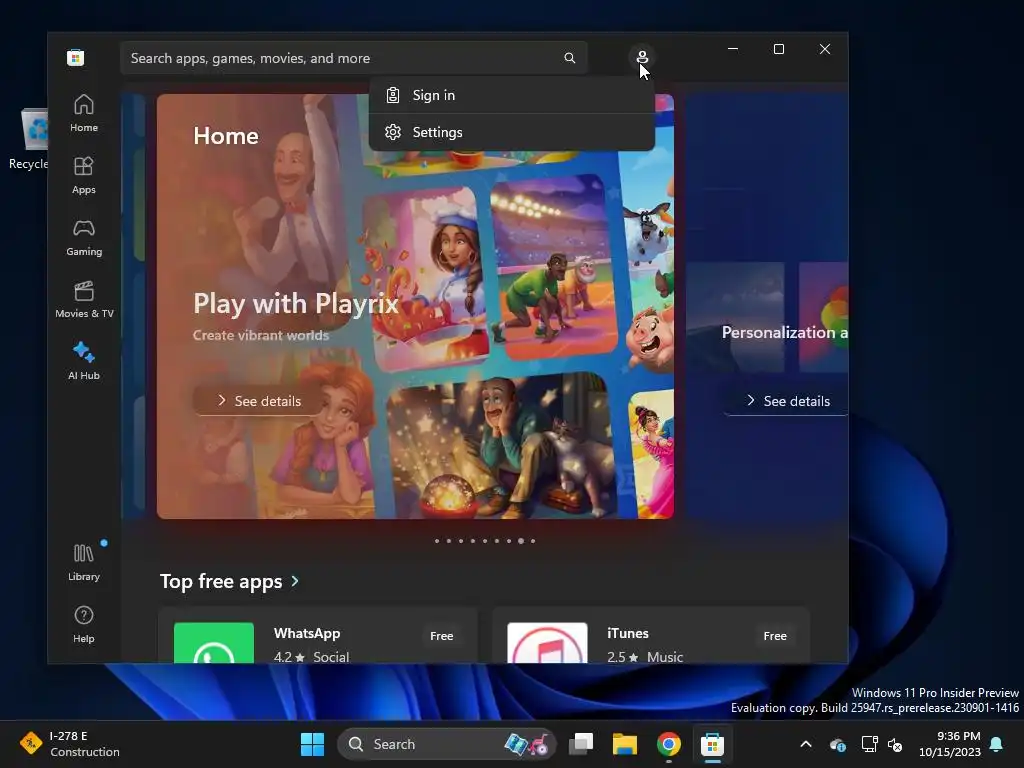Image resolution: width=1024 pixels, height=768 pixels.
Task: Choose Sign in from the profile menu
Action: [x=511, y=95]
